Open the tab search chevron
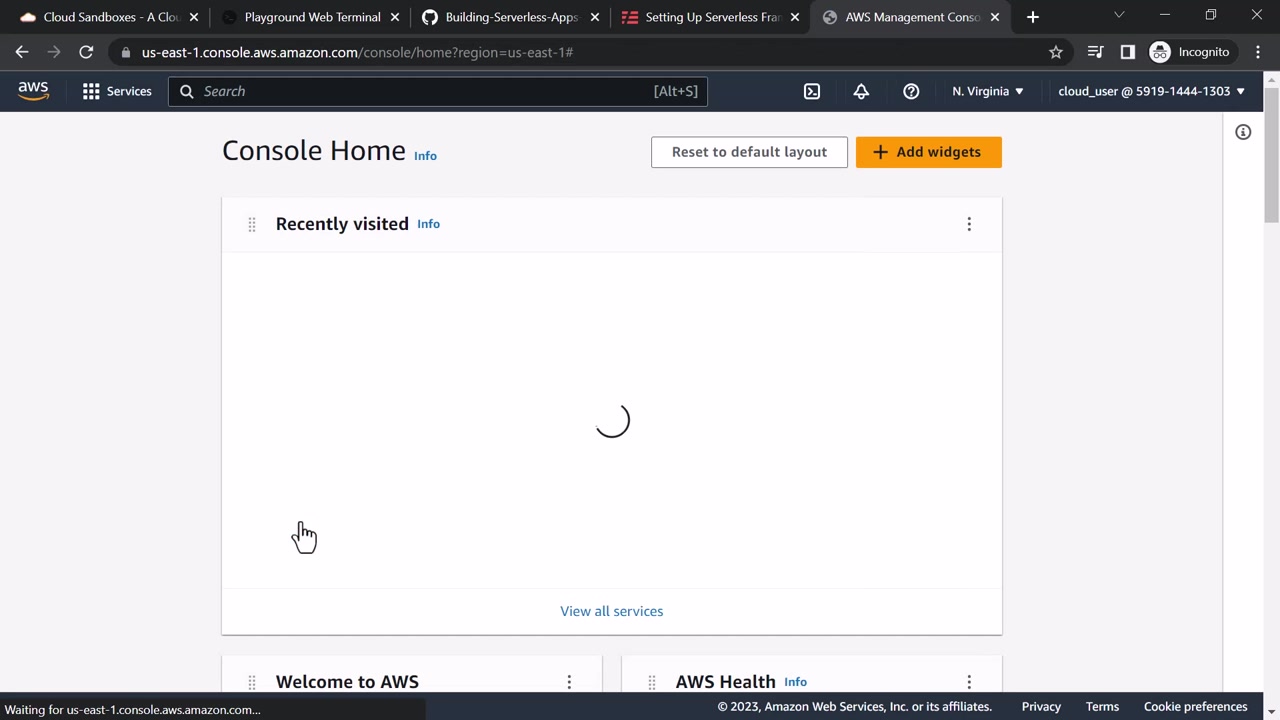Image resolution: width=1280 pixels, height=720 pixels. pos(1119,15)
